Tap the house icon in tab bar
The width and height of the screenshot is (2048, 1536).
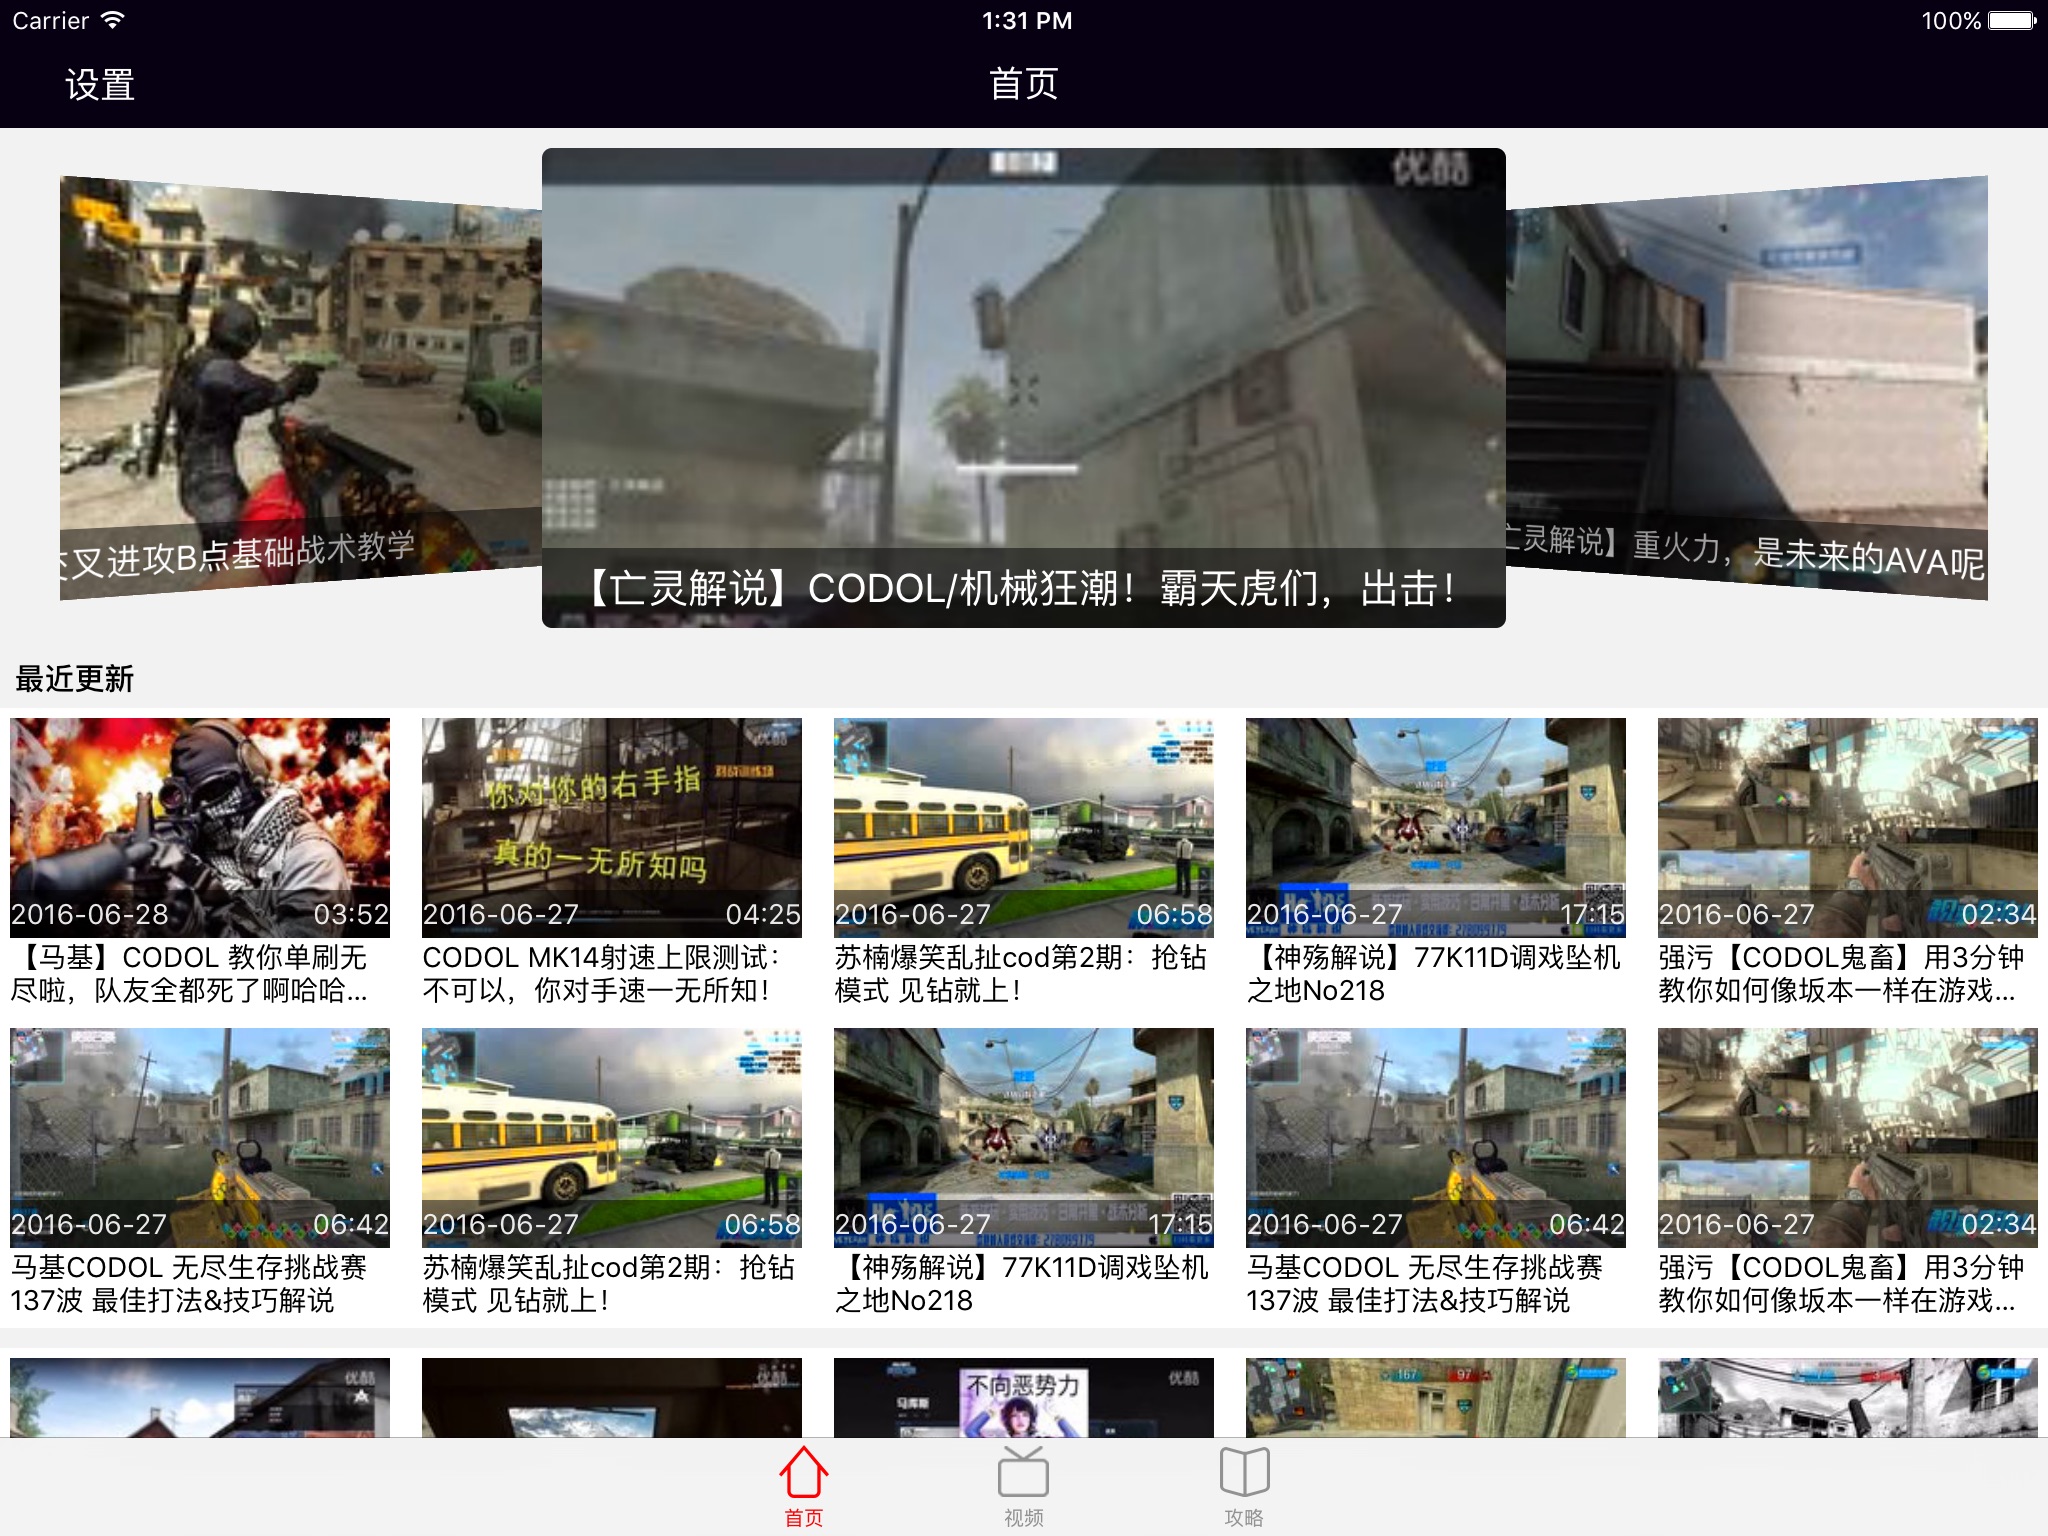click(x=803, y=1472)
